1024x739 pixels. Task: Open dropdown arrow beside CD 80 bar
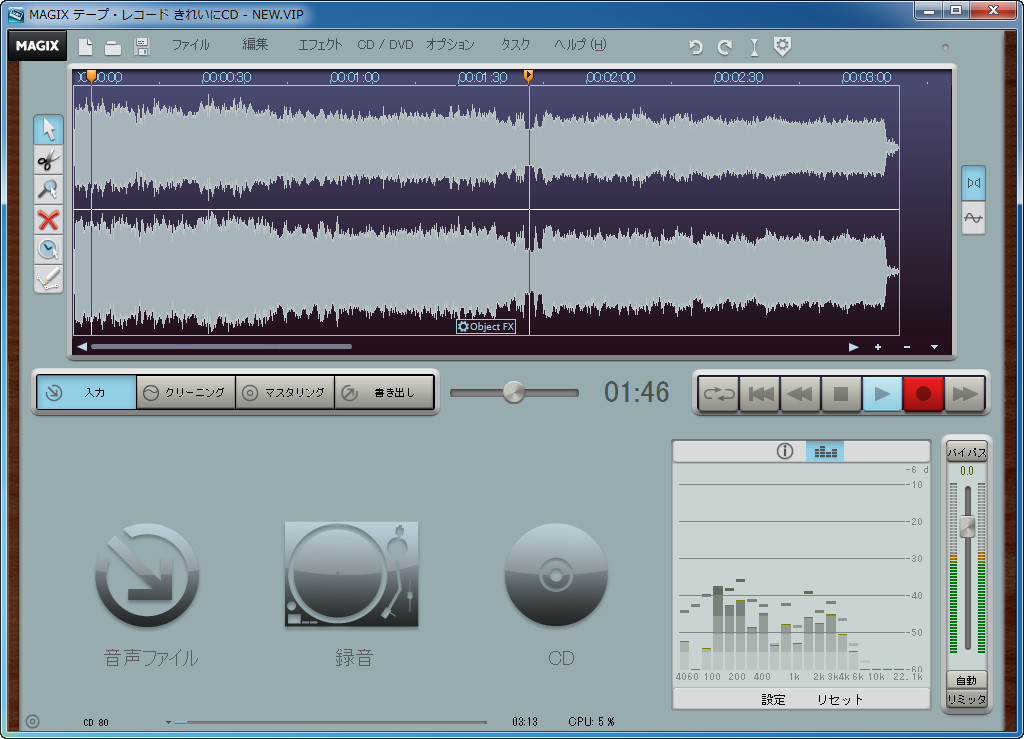[x=168, y=722]
